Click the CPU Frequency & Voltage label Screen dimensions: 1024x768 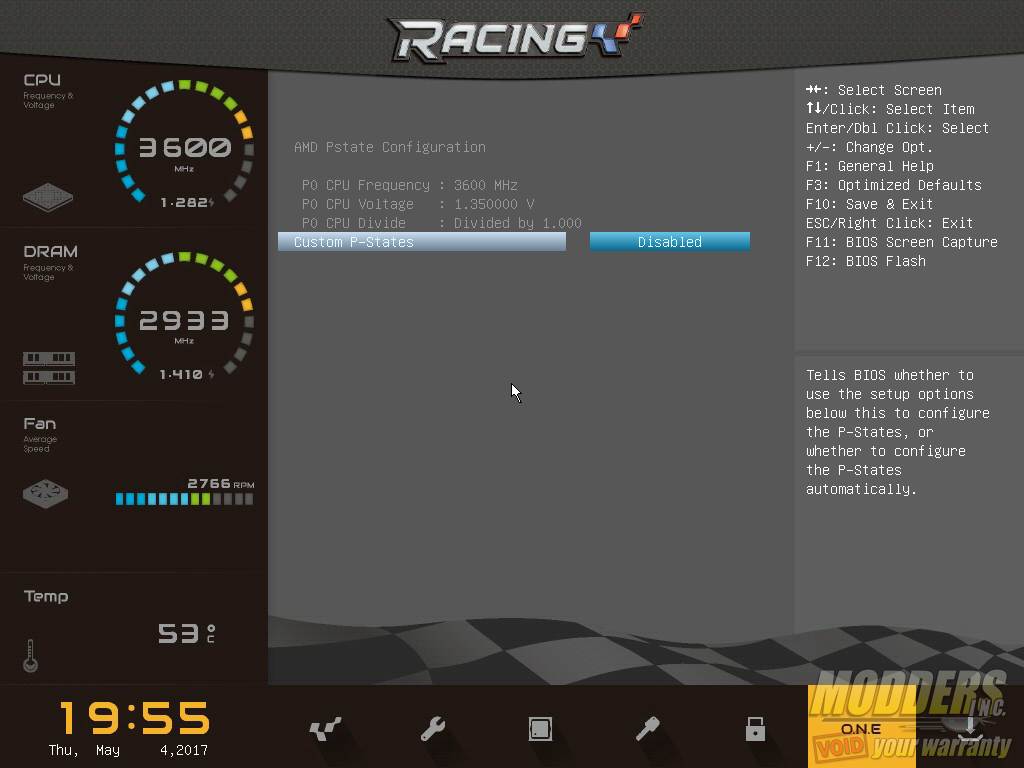click(48, 90)
